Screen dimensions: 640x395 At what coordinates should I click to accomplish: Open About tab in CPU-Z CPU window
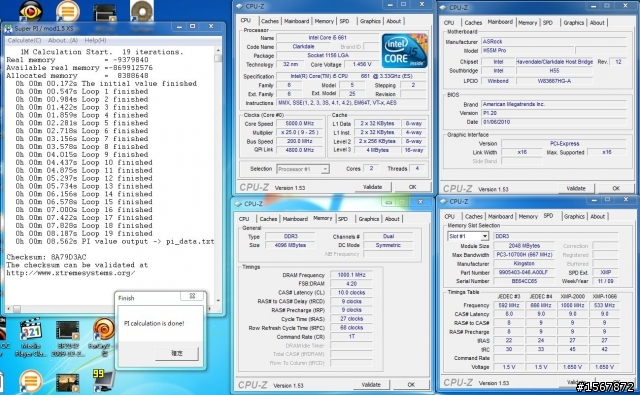pos(393,21)
